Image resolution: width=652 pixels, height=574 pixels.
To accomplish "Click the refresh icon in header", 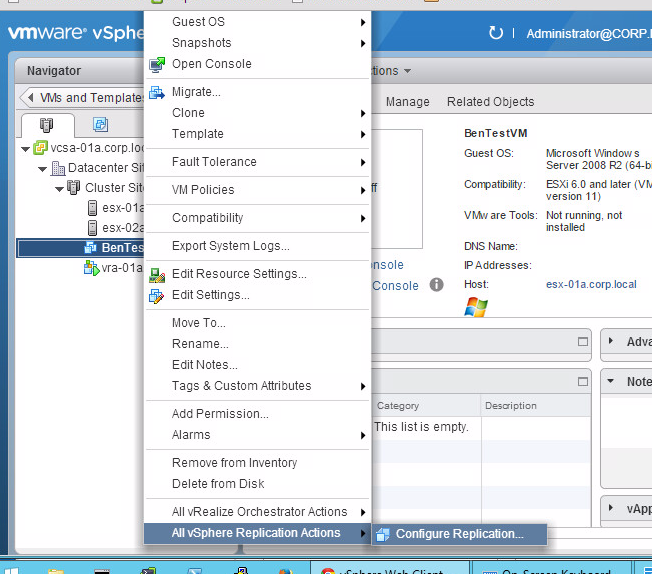I will (496, 32).
